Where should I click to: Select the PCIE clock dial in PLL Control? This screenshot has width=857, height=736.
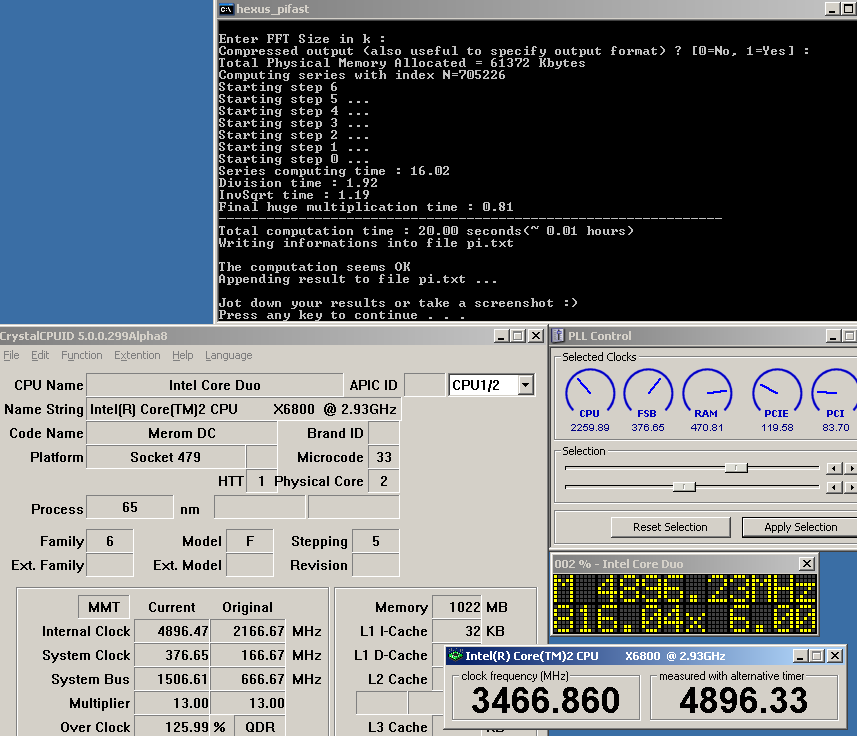777,393
